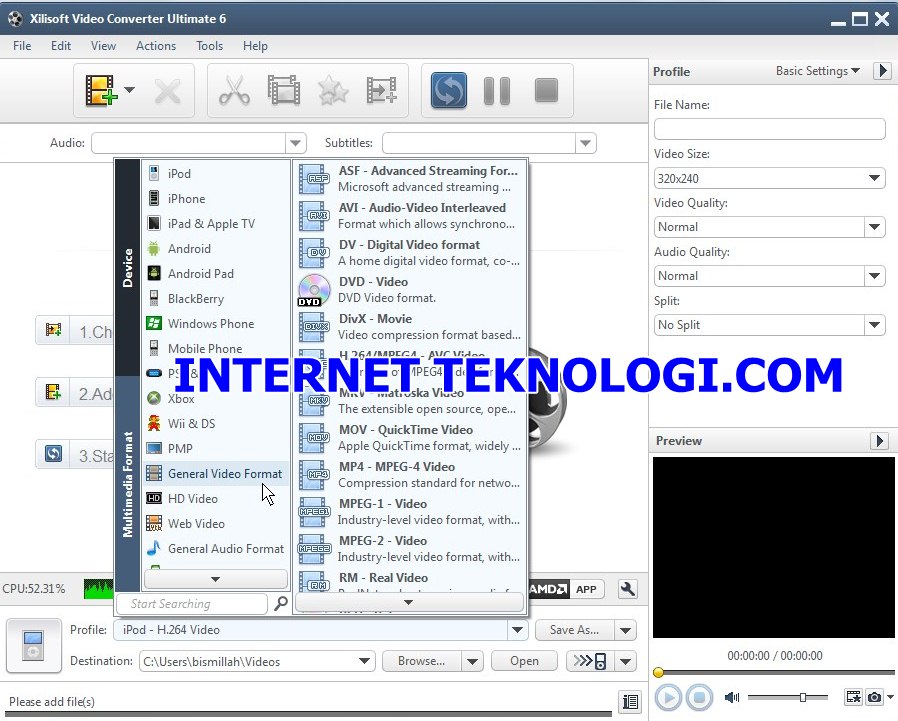Select General Audio Format category
The width and height of the screenshot is (898, 721).
tap(215, 549)
